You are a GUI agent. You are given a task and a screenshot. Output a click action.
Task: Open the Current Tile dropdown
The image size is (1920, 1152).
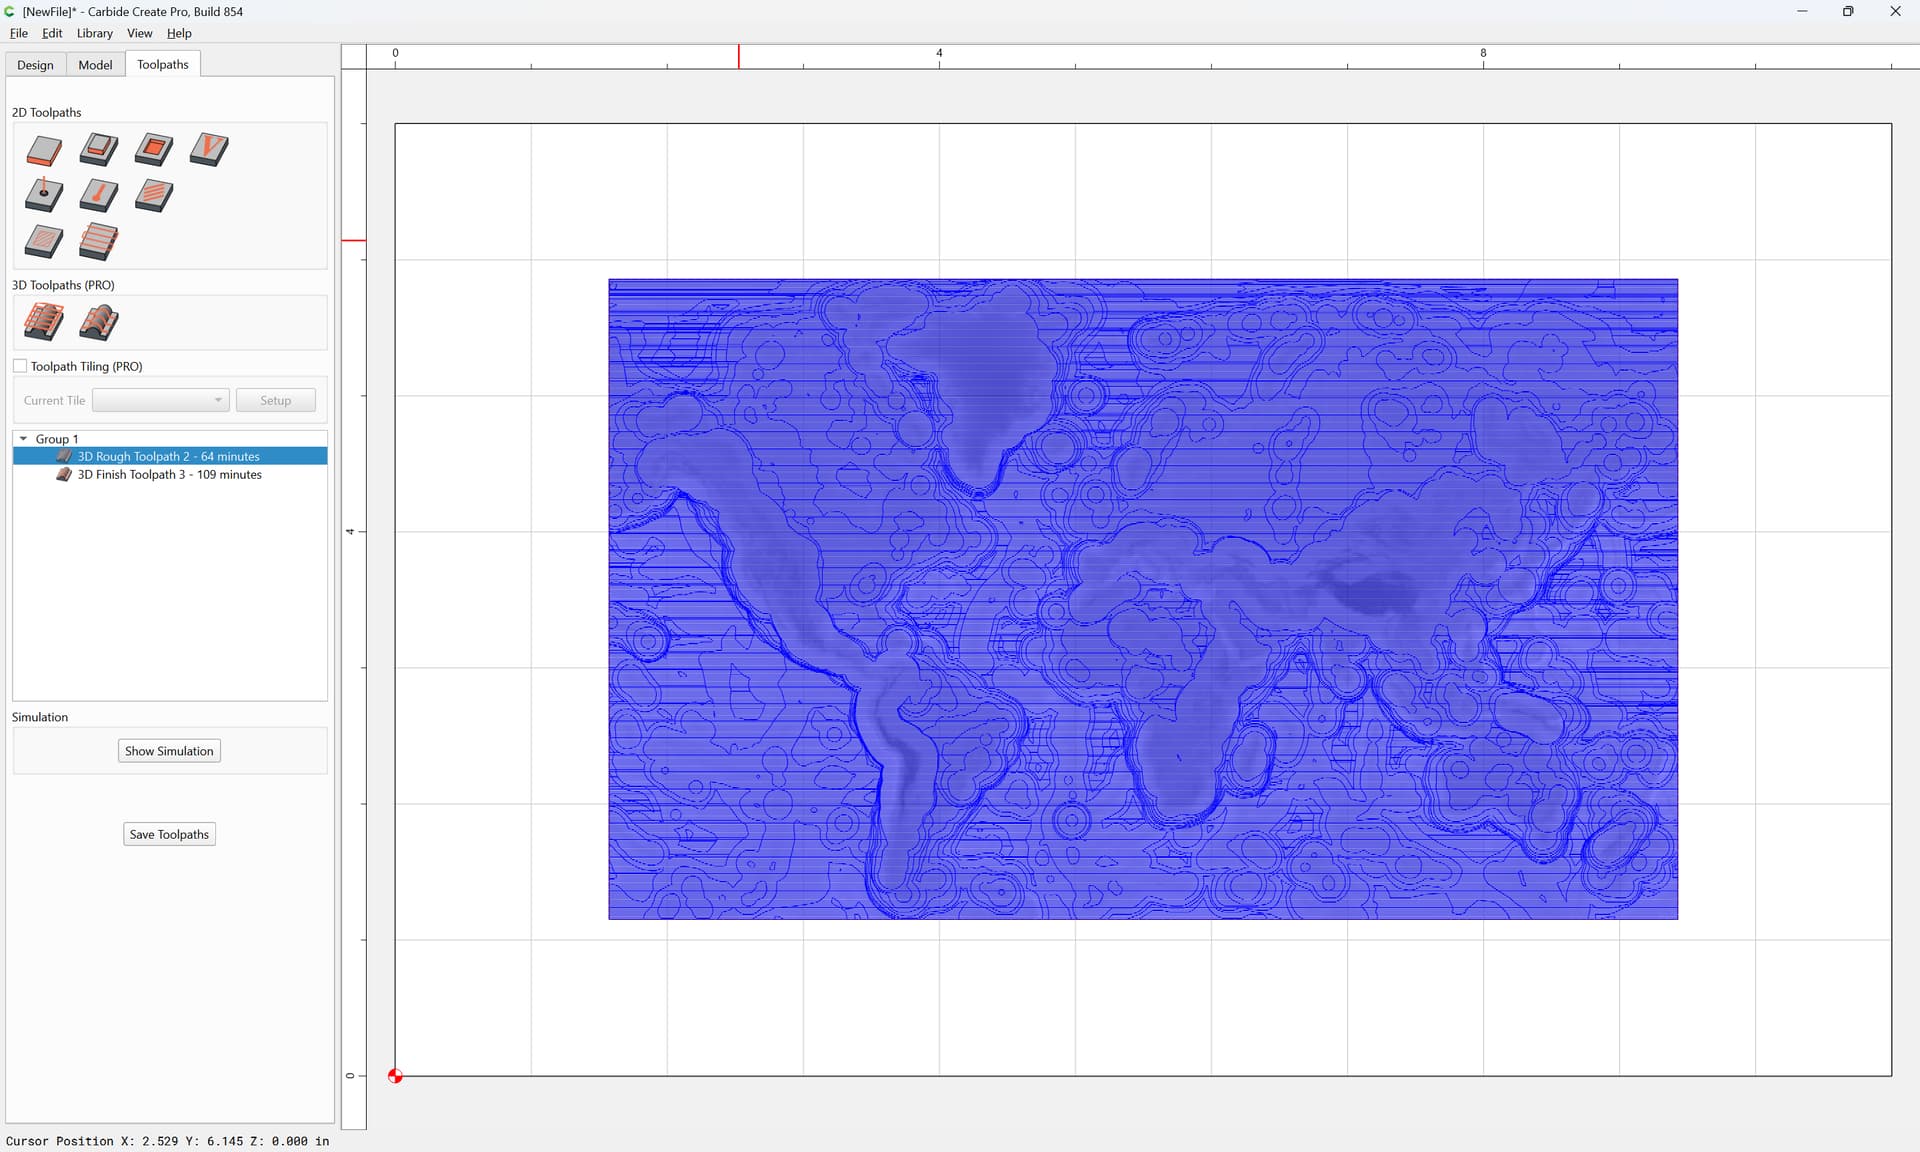161,400
